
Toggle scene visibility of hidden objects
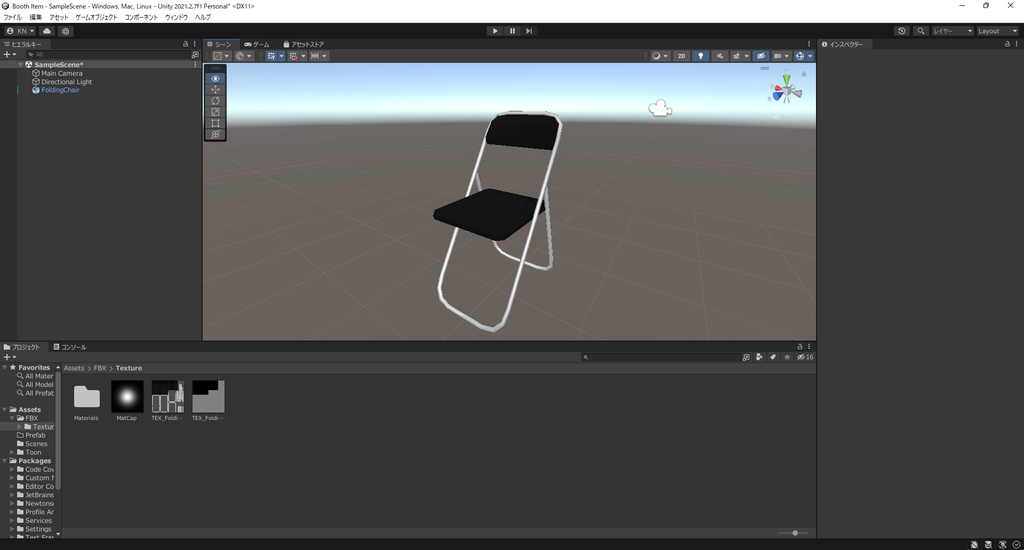[x=761, y=56]
